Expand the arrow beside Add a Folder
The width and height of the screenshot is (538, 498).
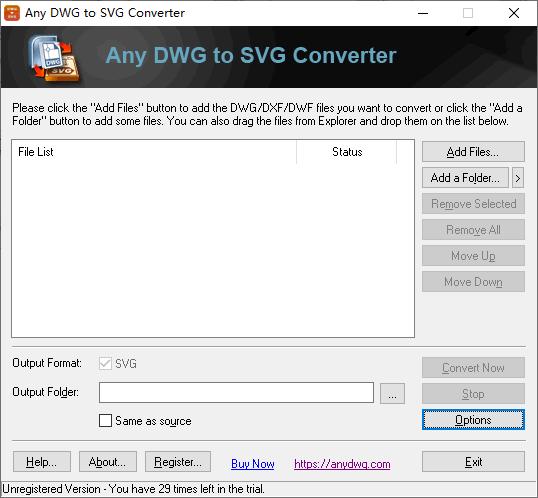(x=518, y=178)
